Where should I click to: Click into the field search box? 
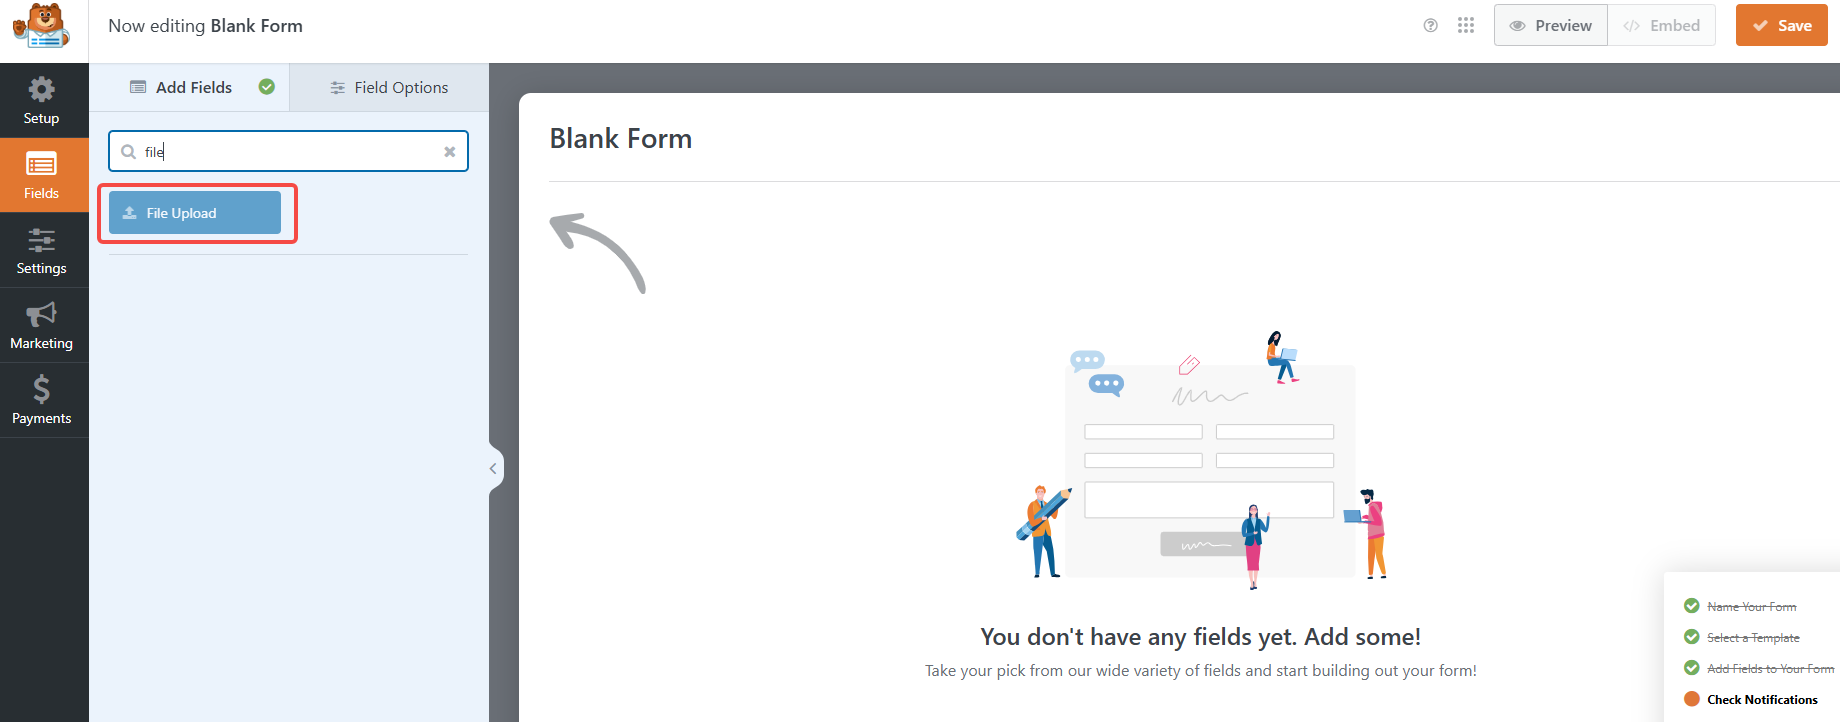click(290, 152)
